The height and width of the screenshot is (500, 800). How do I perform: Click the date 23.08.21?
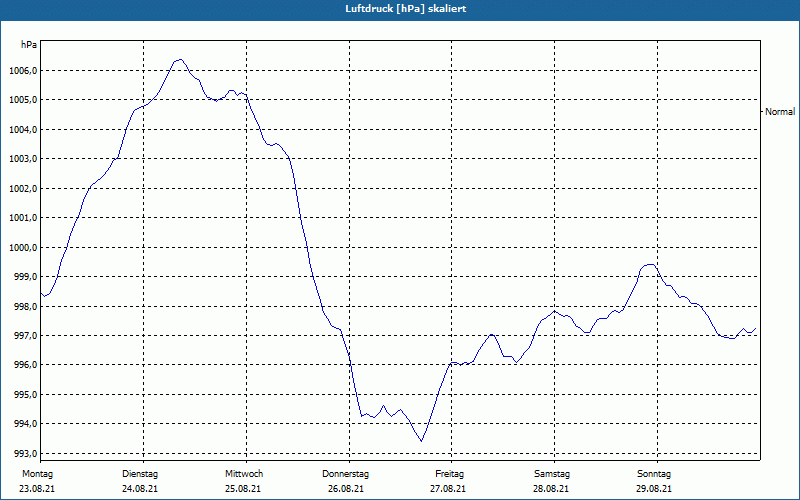pos(37,489)
